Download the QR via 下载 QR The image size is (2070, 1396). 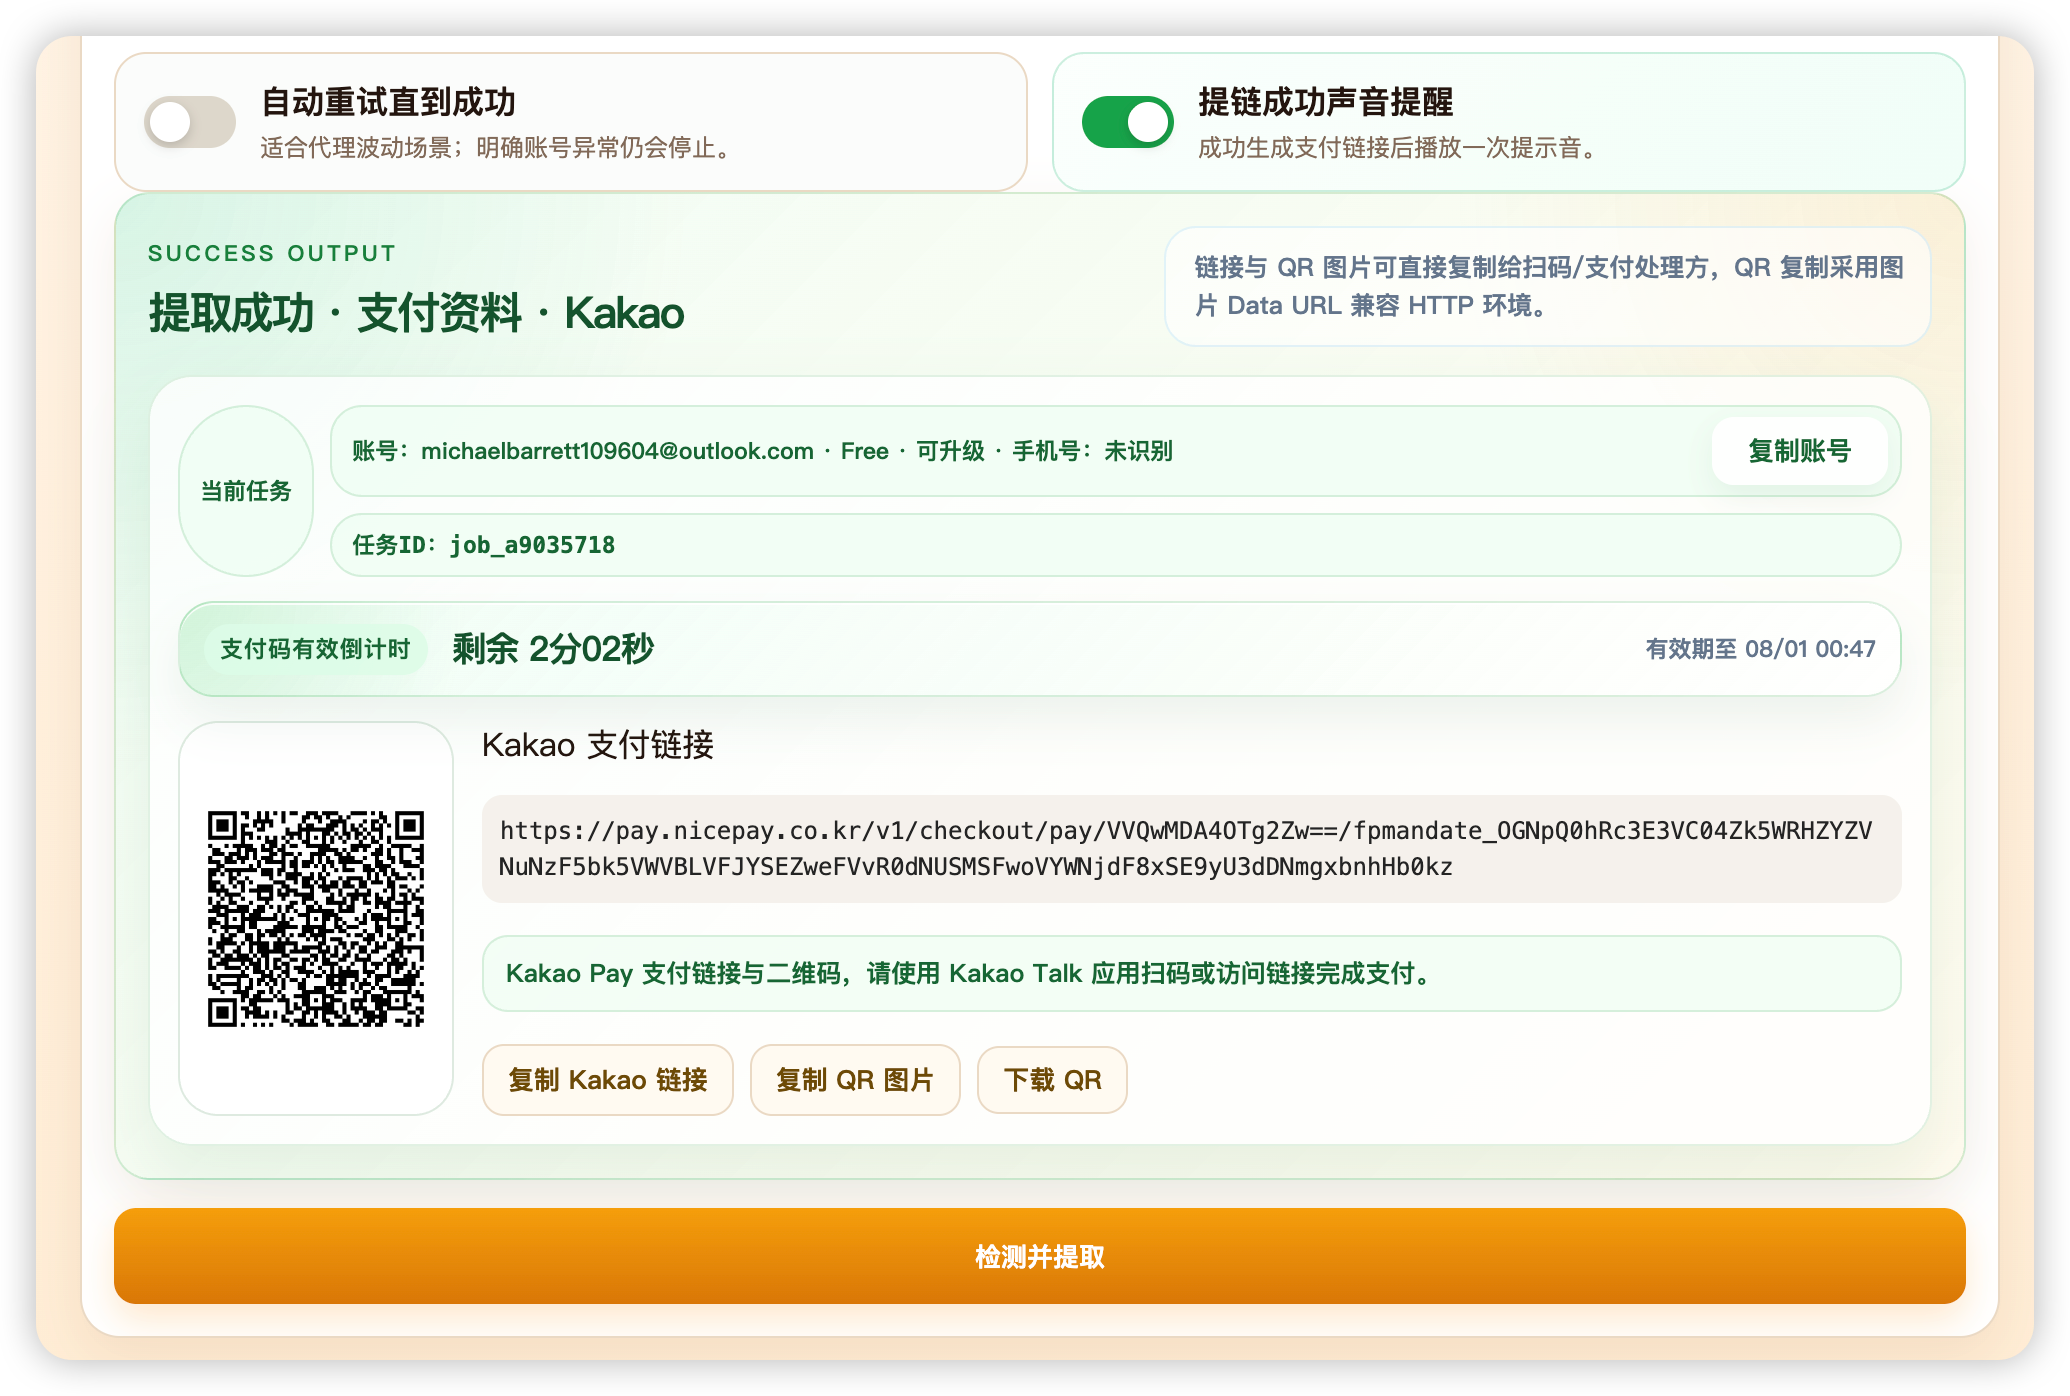(x=1052, y=1080)
